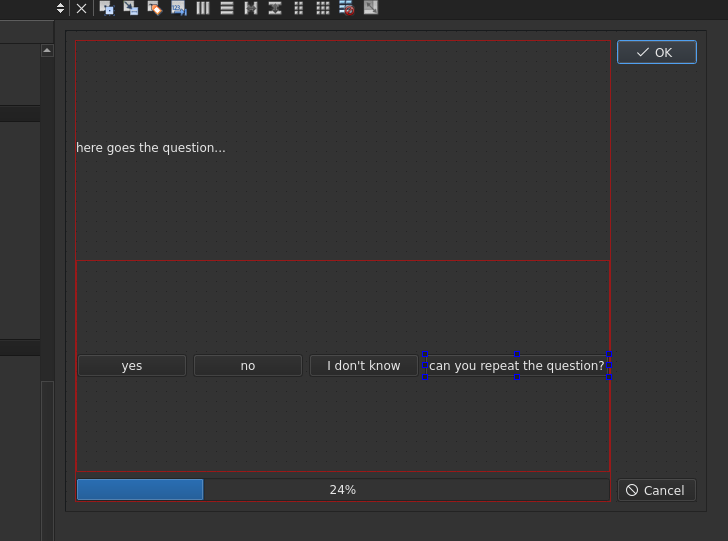728x541 pixels.
Task: Click the scroll-up arrow of left panel
Action: [47, 50]
